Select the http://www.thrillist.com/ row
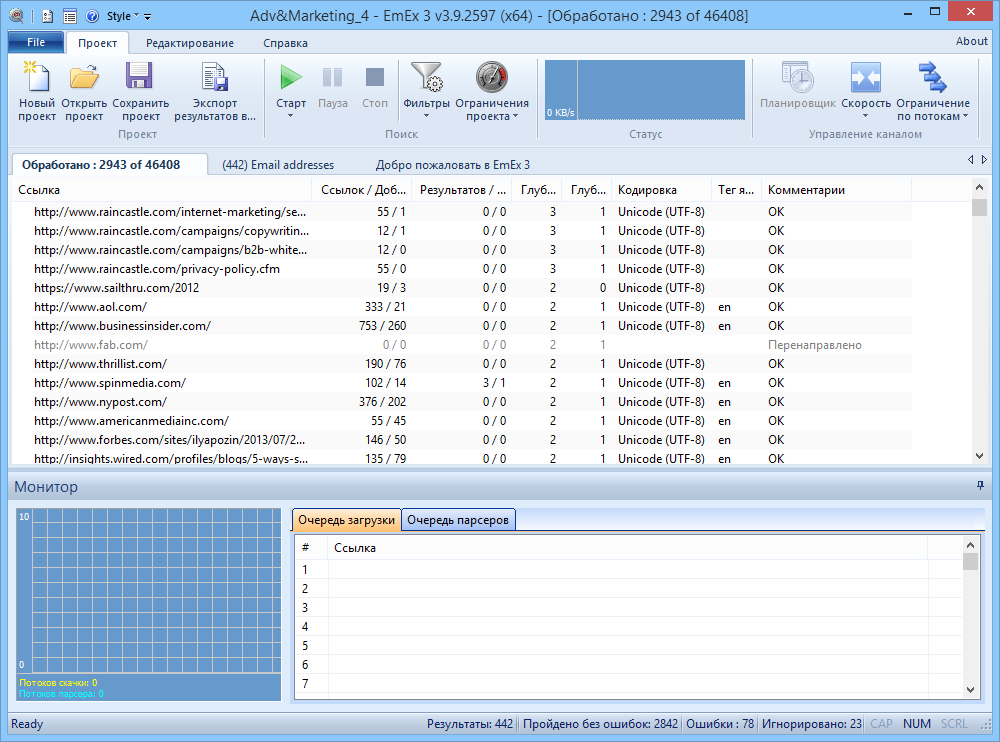 tap(462, 364)
